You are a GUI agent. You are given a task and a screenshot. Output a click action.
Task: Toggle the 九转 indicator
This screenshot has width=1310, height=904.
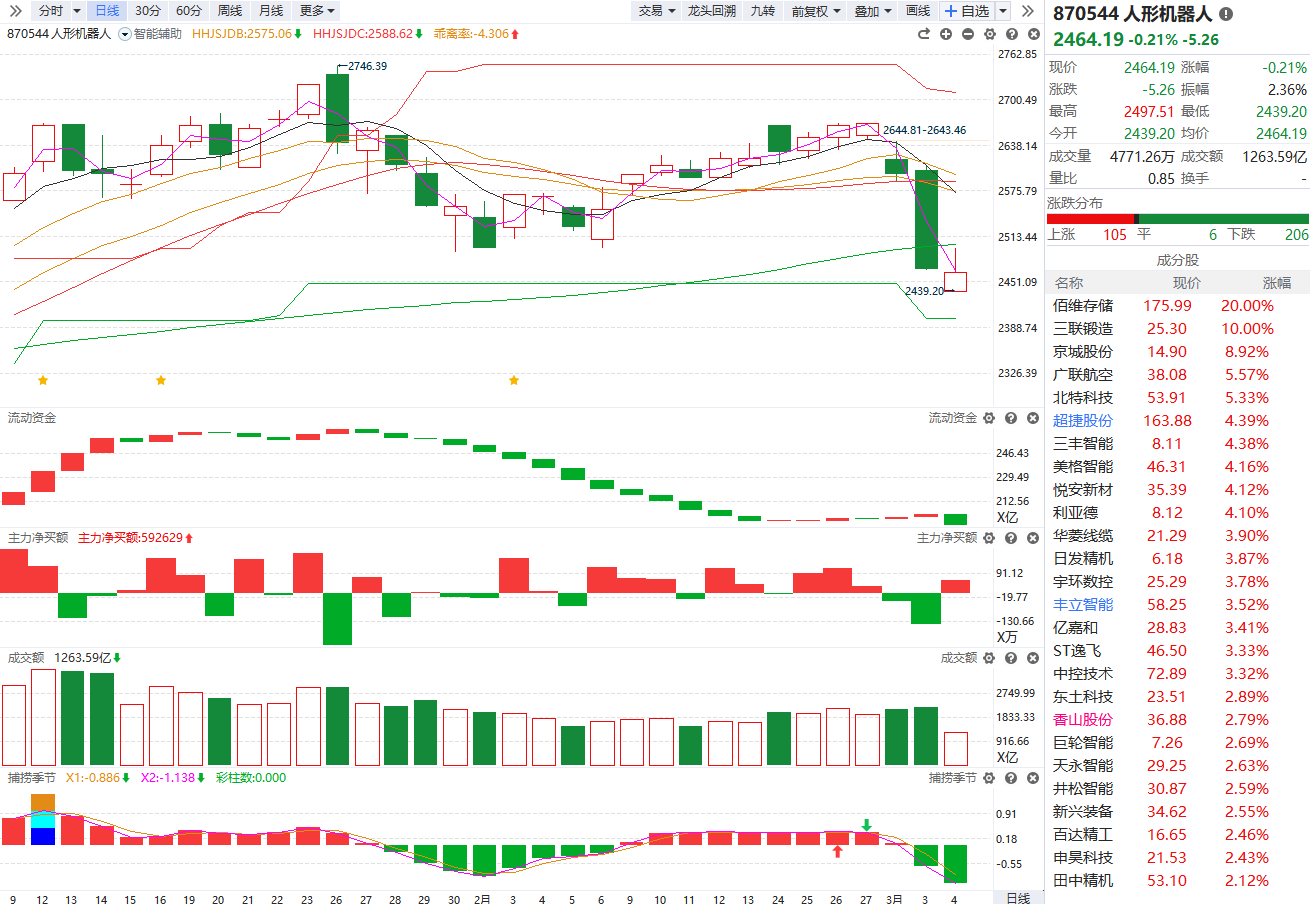(x=762, y=11)
